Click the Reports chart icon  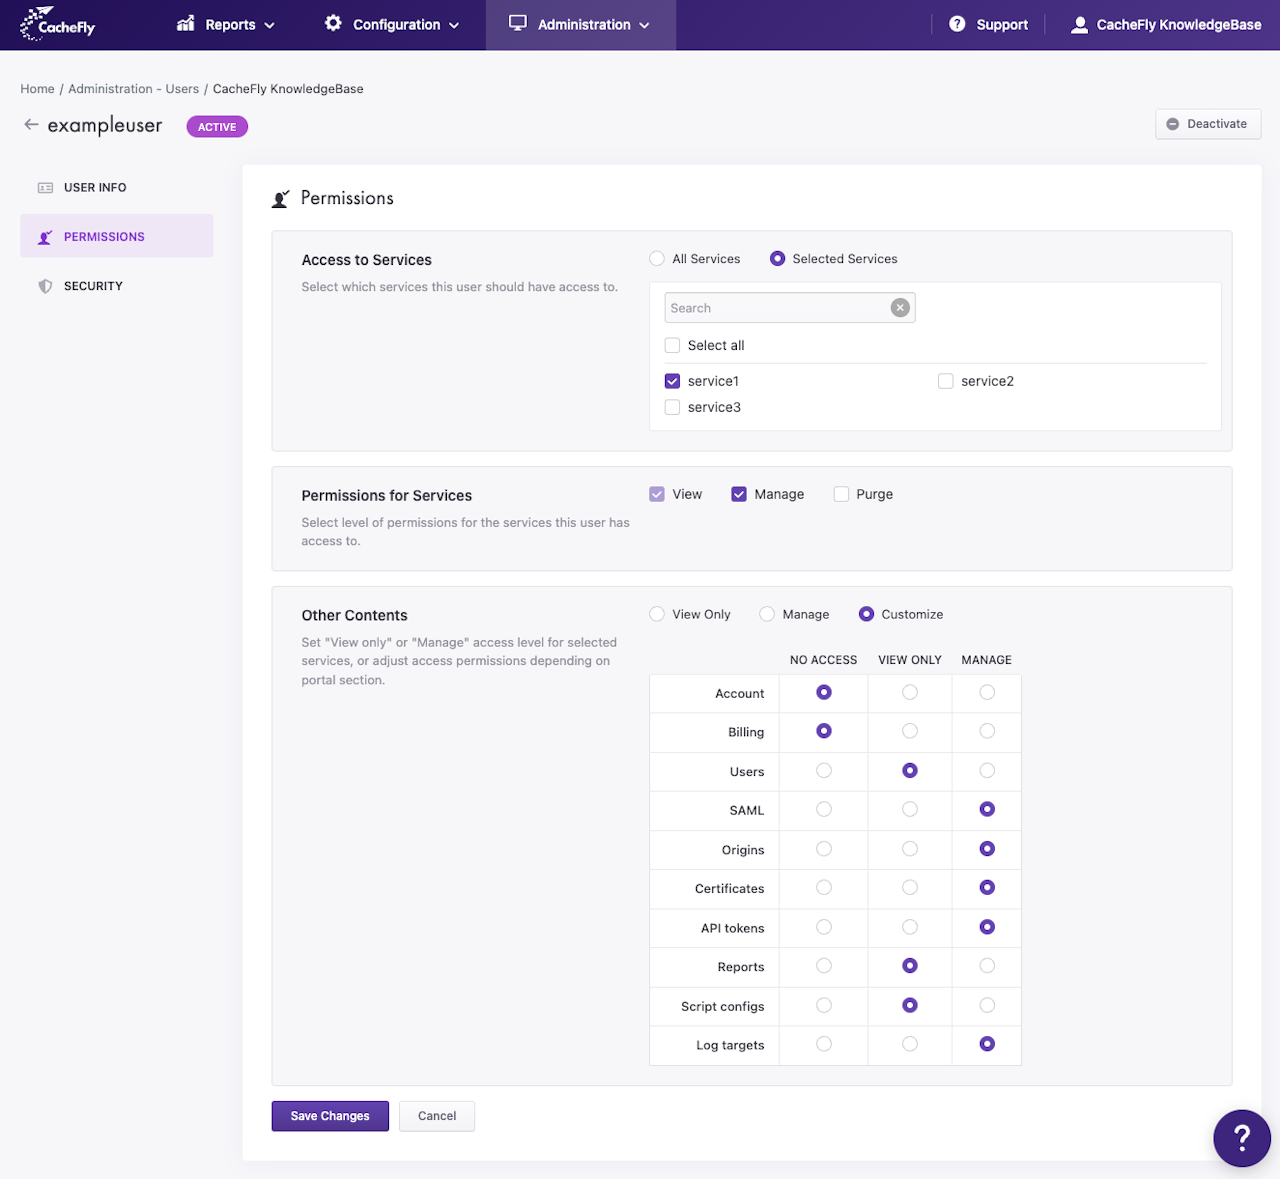pos(185,23)
